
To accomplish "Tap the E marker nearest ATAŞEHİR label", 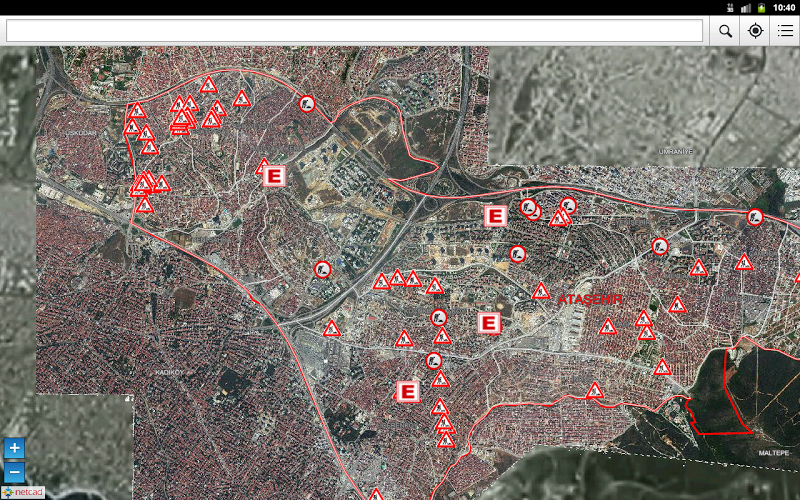I will [x=489, y=323].
